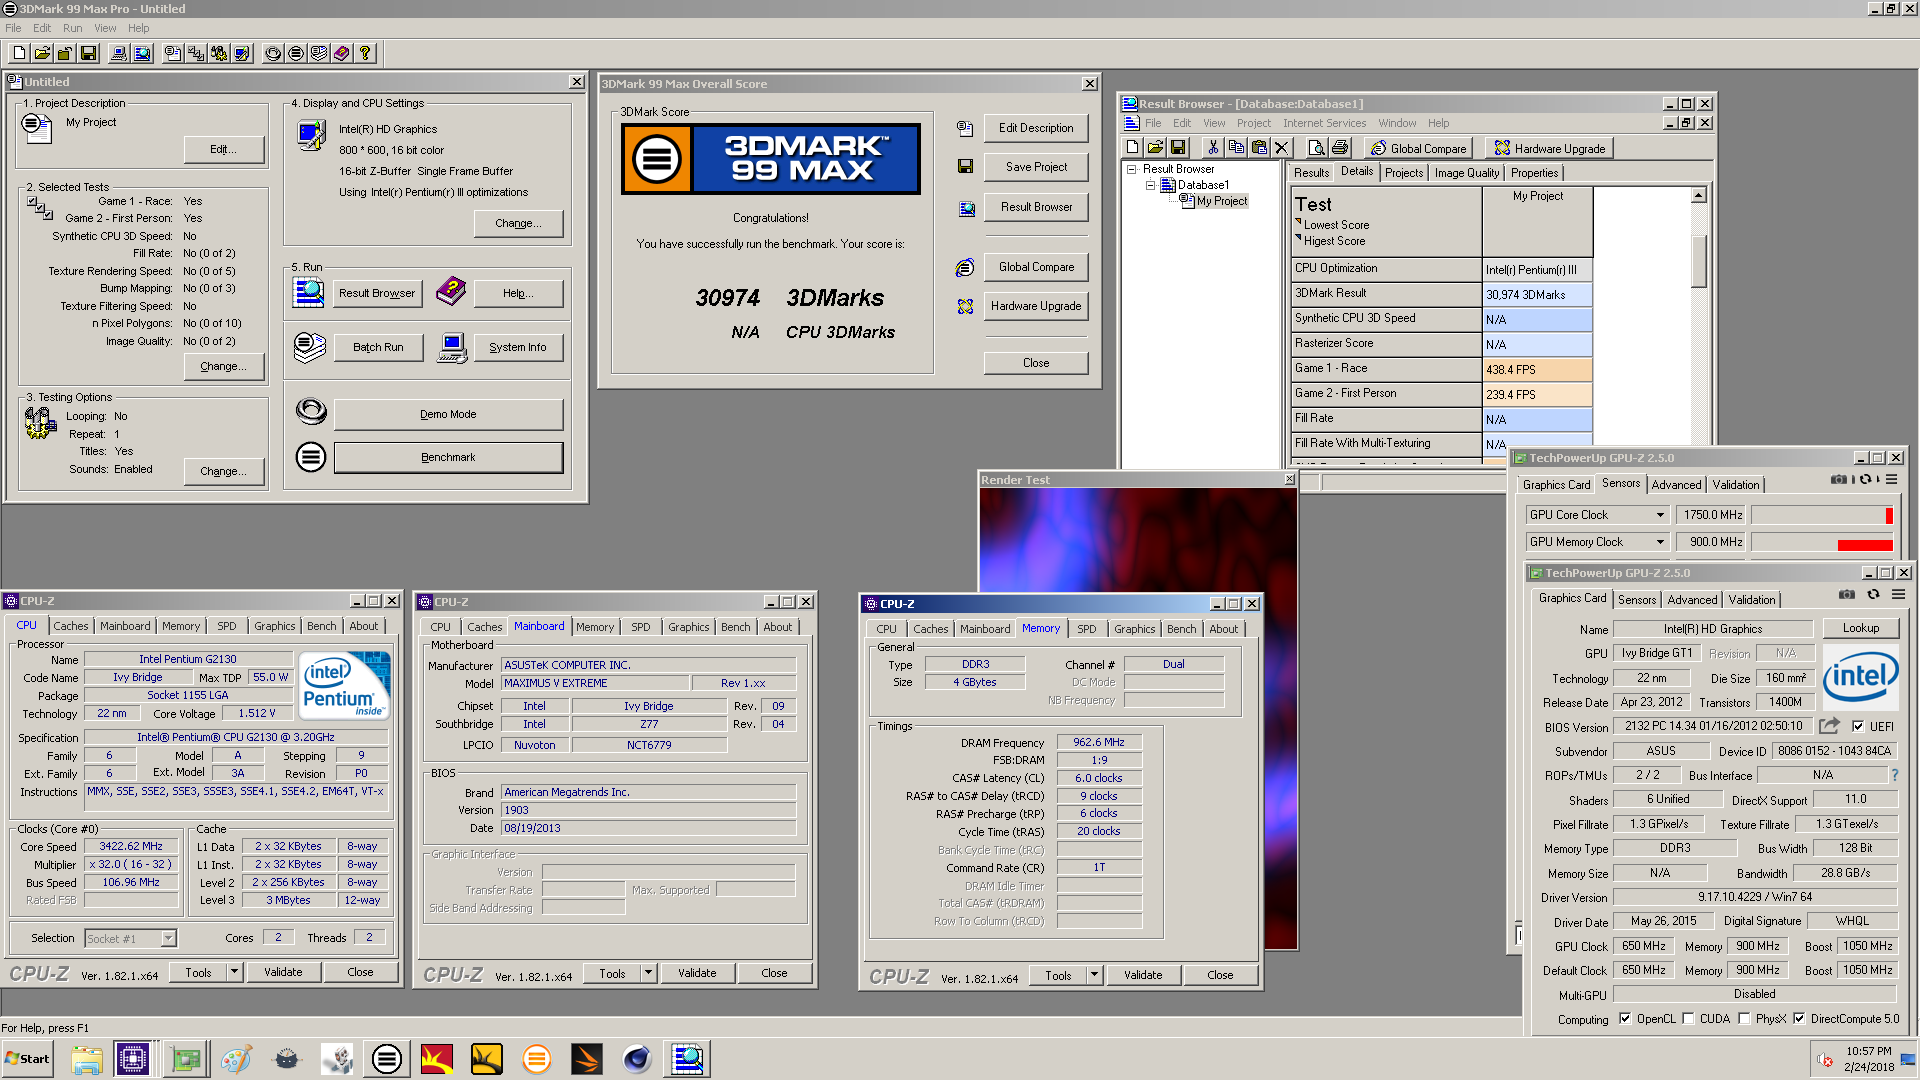Viewport: 1920px width, 1080px height.
Task: Click GPU Core Clock sensor graph bar
Action: (1823, 515)
